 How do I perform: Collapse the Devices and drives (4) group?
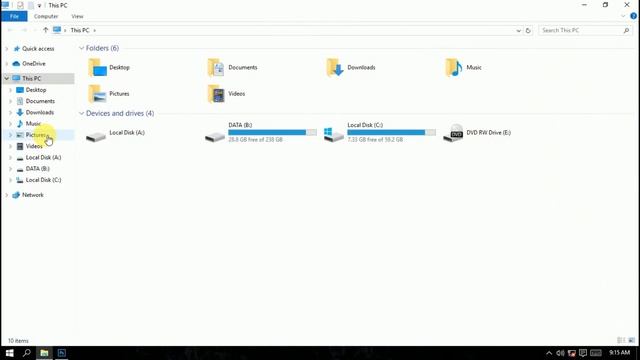(x=81, y=113)
